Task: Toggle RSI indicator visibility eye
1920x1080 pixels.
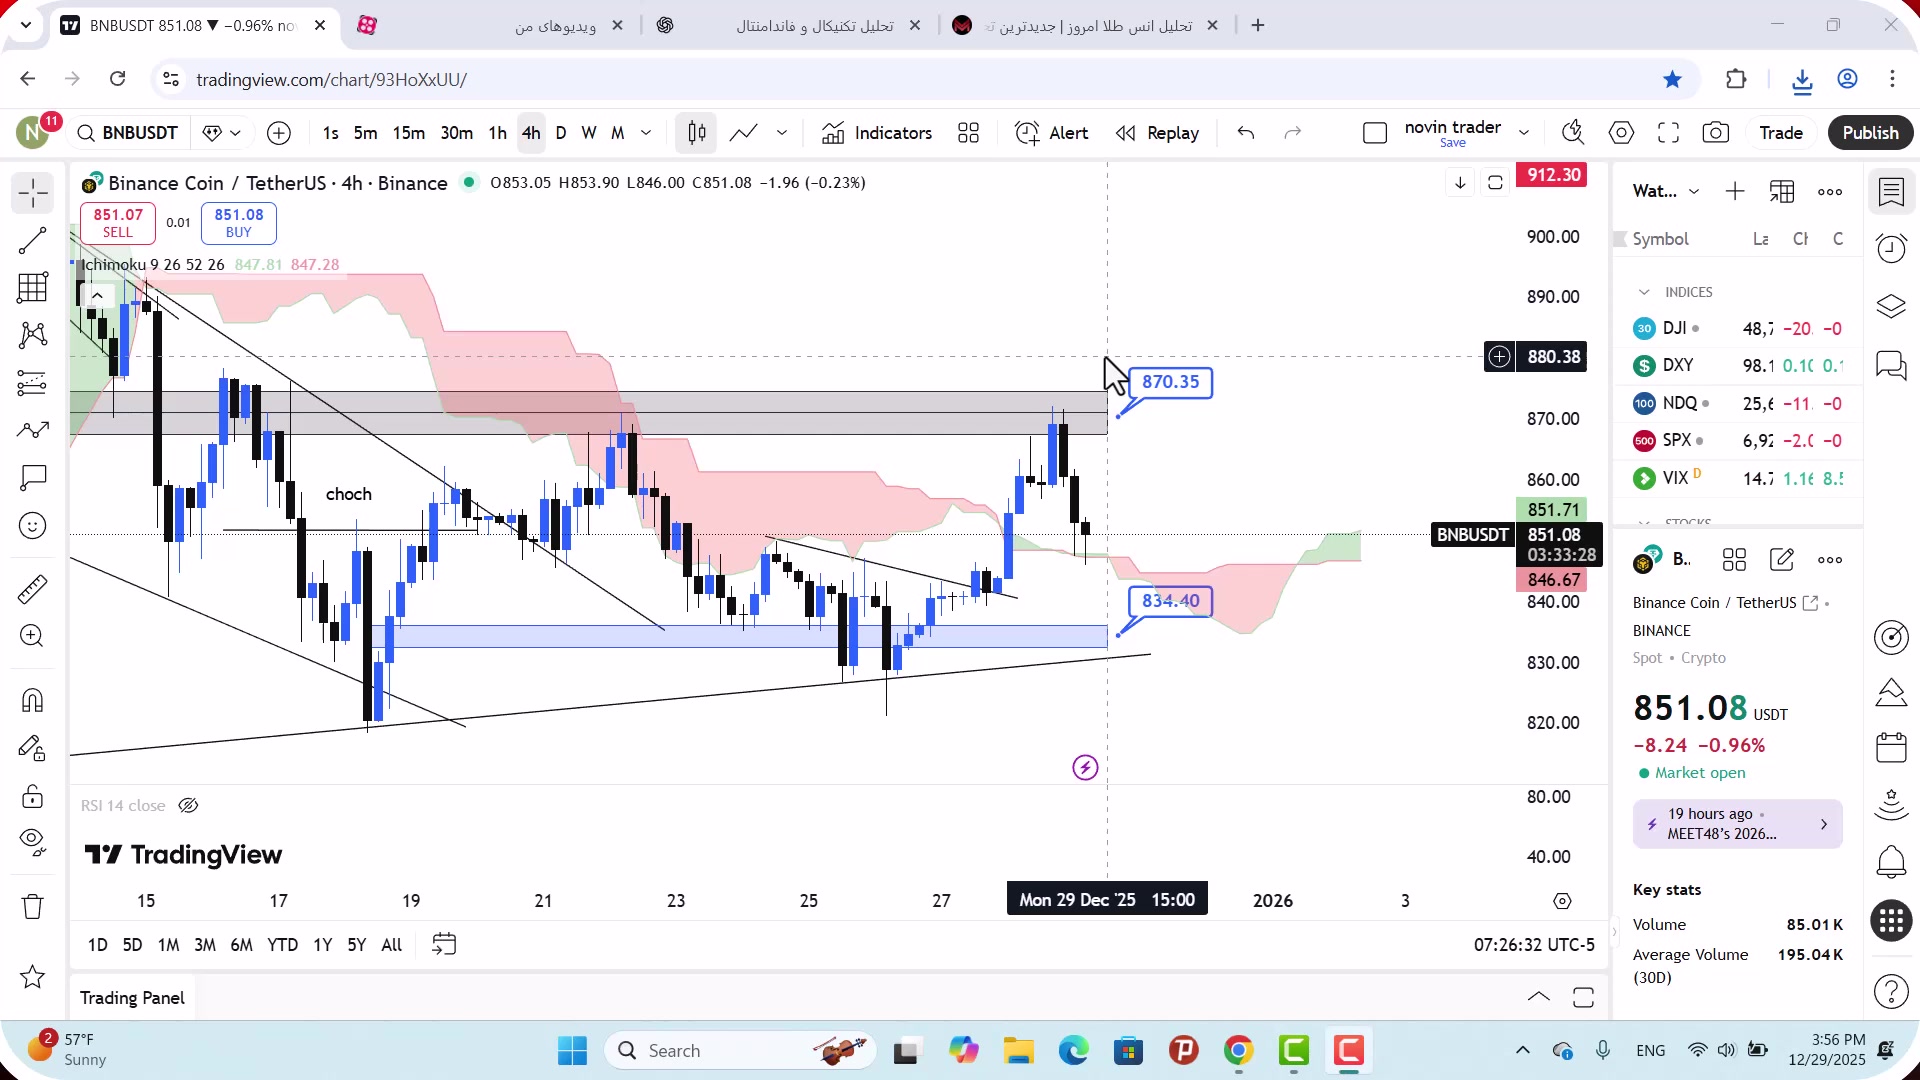Action: [x=188, y=806]
